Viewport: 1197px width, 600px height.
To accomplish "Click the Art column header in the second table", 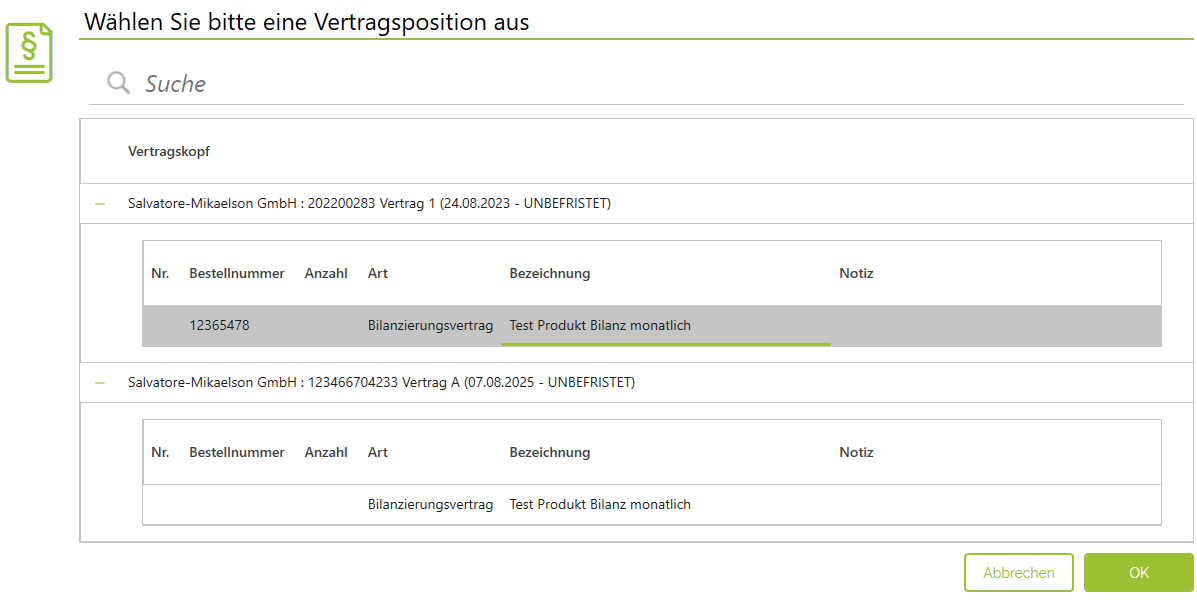I will click(x=378, y=452).
